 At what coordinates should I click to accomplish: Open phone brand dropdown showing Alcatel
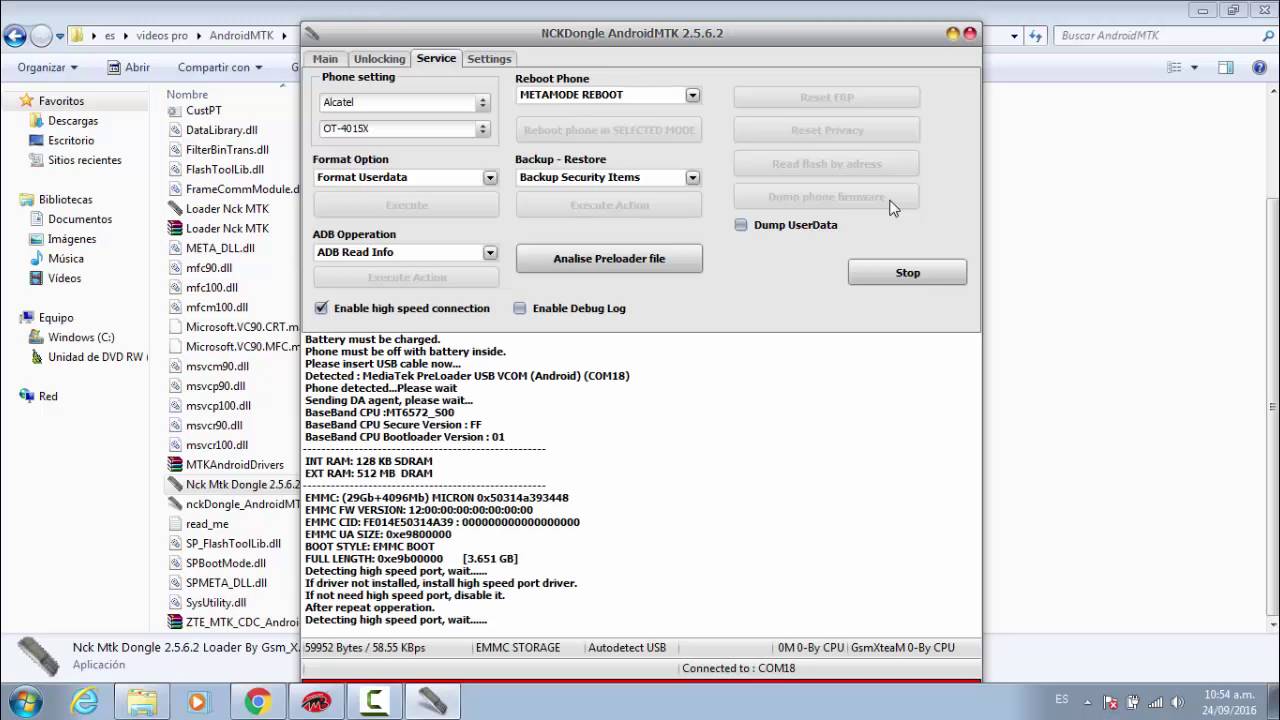click(x=482, y=103)
